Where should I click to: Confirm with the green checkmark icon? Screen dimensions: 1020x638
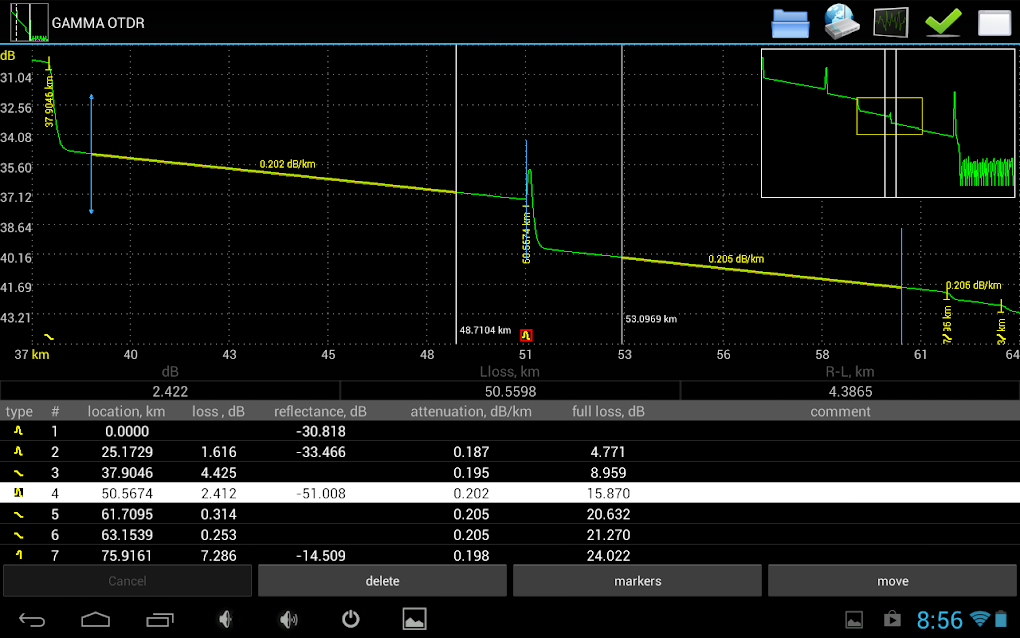point(942,22)
